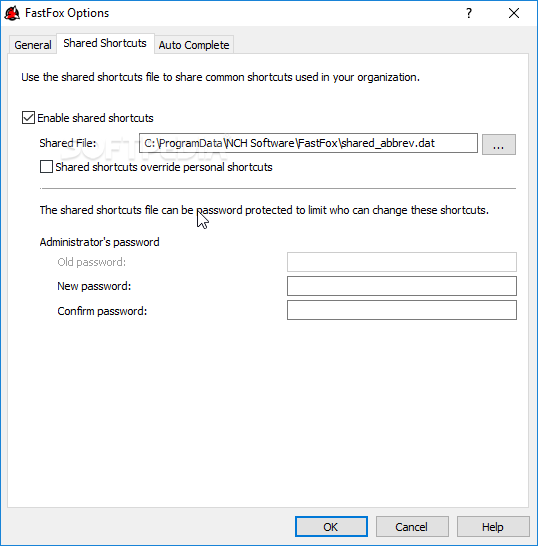This screenshot has width=538, height=546.
Task: Confirm settings with OK button
Action: click(331, 526)
